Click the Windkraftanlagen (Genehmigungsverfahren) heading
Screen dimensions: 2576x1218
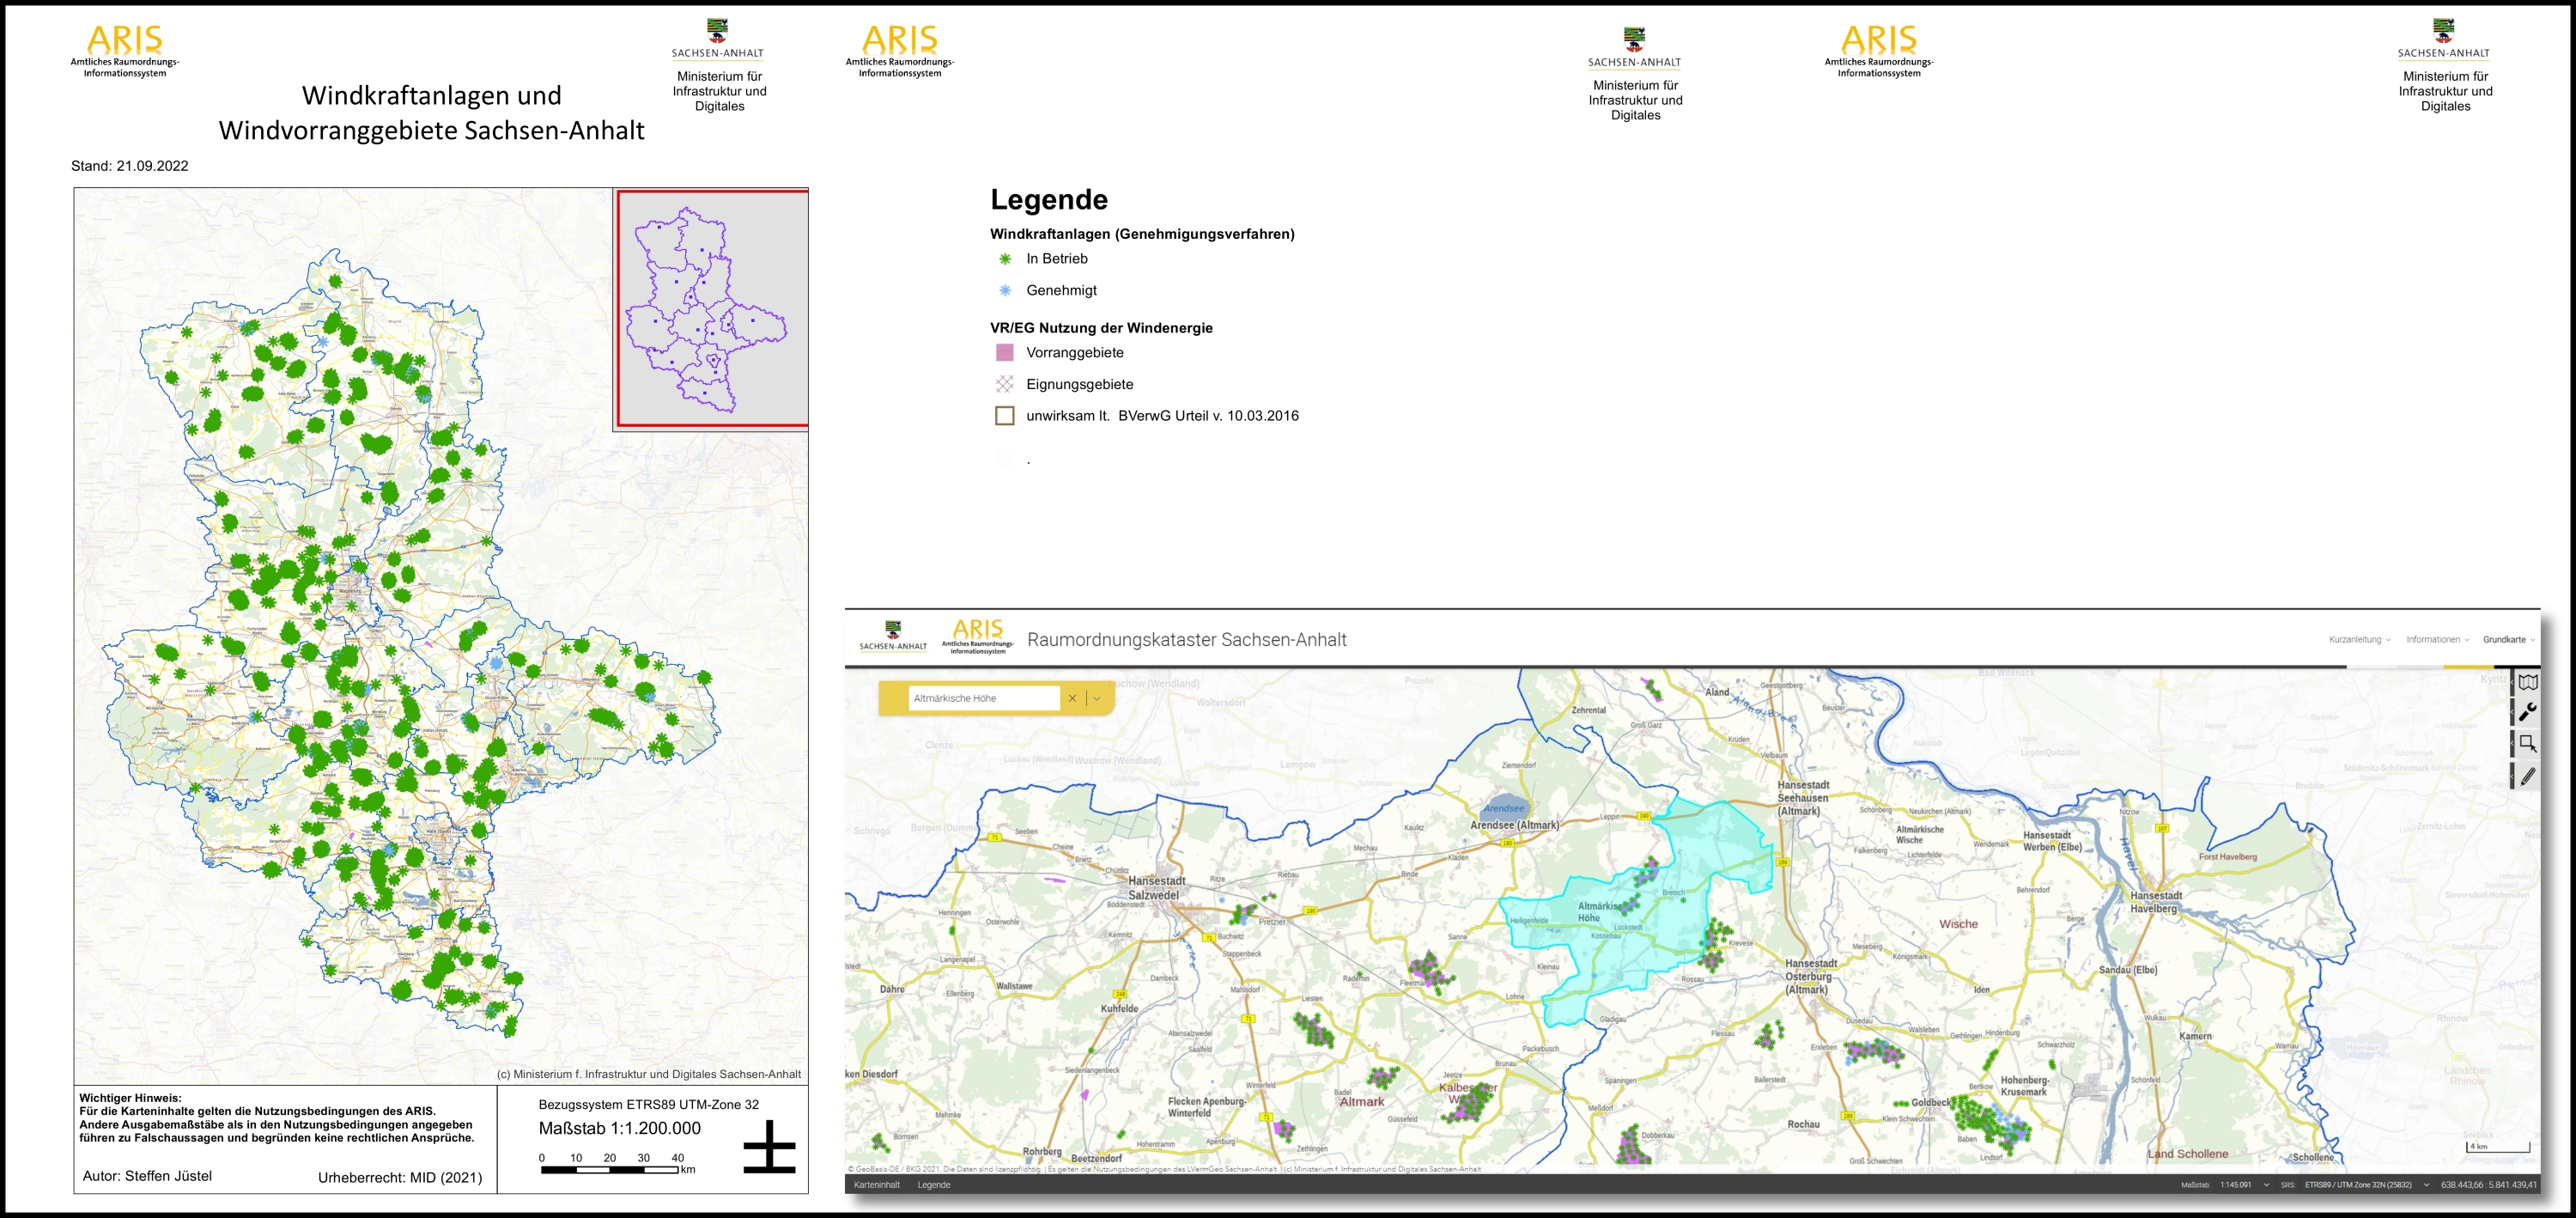click(1142, 234)
